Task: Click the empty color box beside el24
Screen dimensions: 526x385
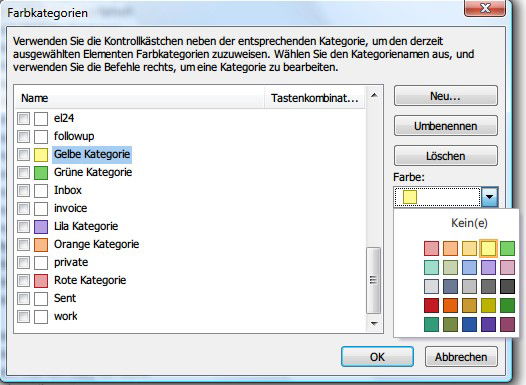Action: (41, 119)
